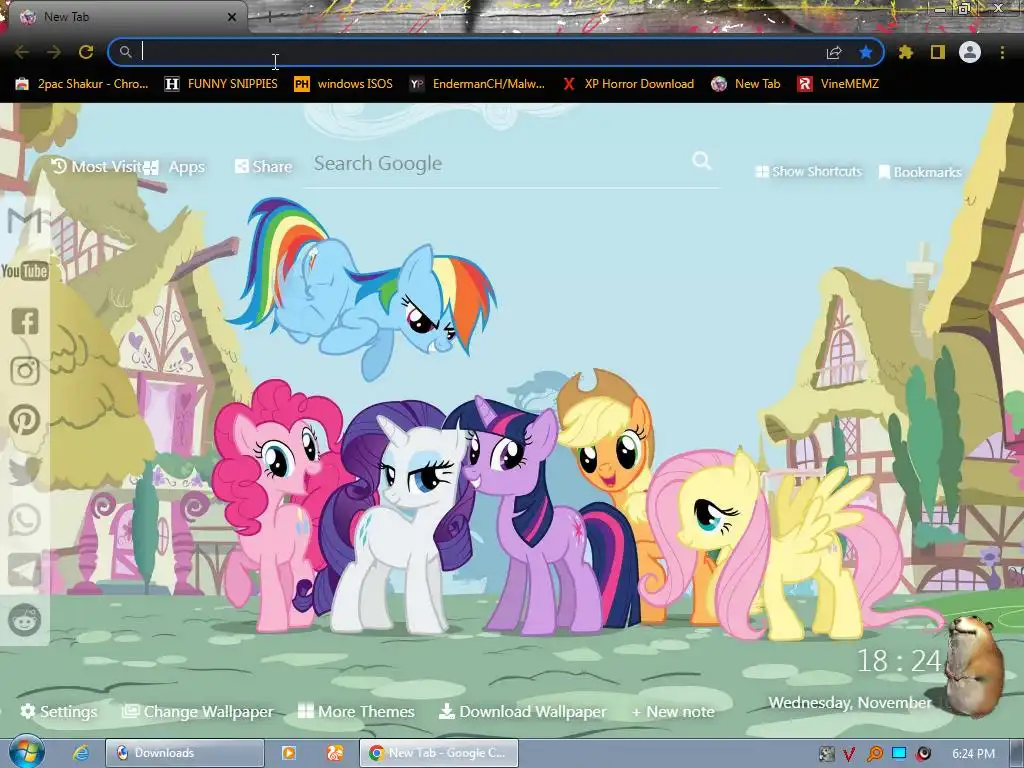
Task: Open Twitter from the left sidebar
Action: click(25, 471)
